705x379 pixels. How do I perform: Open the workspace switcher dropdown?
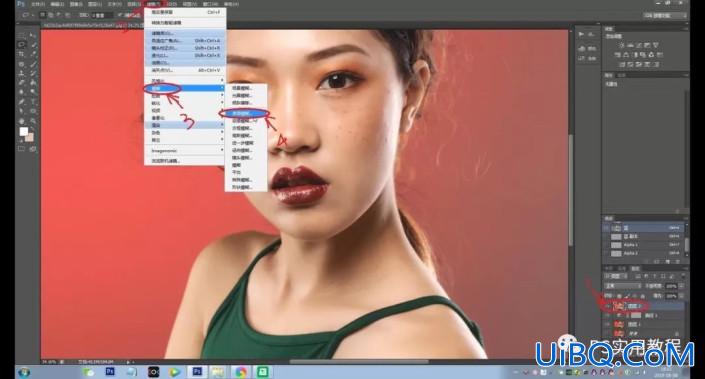click(x=665, y=15)
